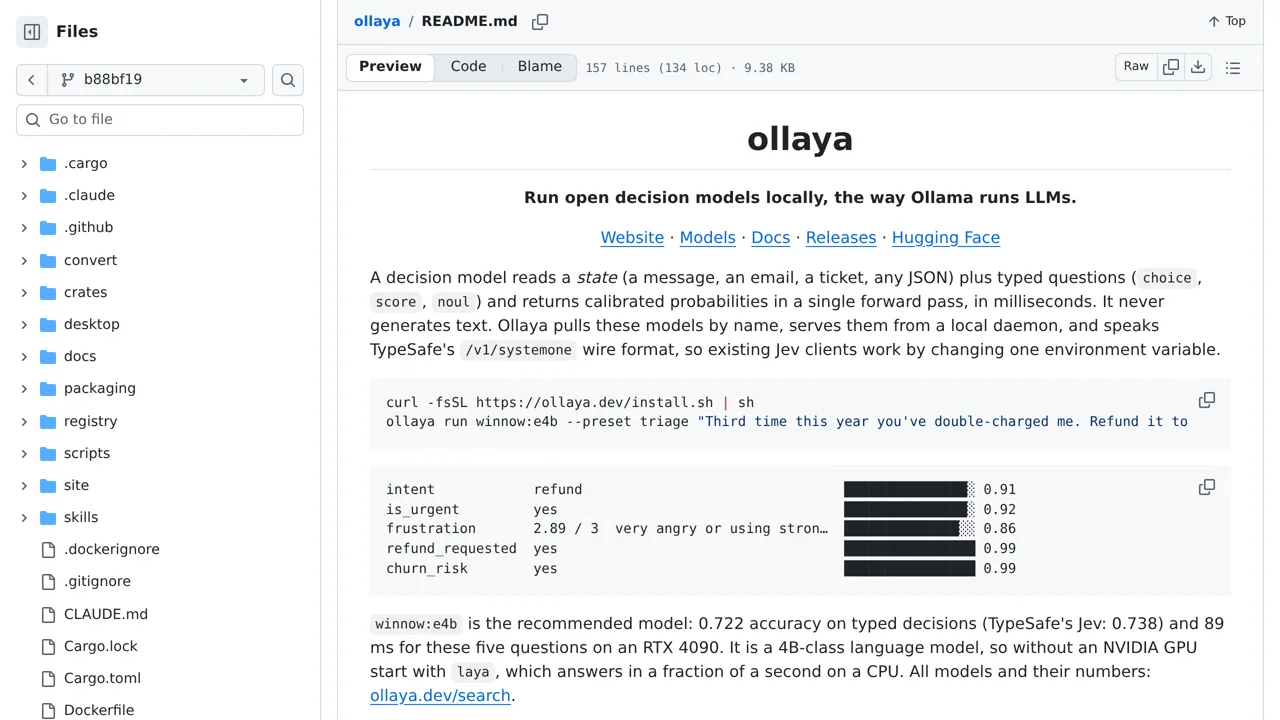
Task: Expand the registry folder chevron
Action: click(24, 421)
